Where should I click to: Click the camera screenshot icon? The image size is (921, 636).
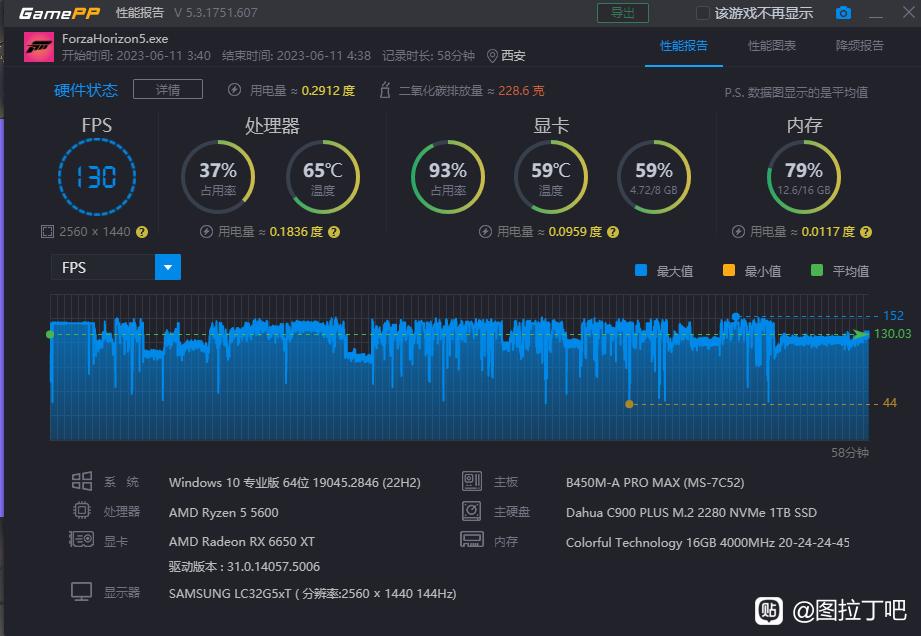[843, 13]
